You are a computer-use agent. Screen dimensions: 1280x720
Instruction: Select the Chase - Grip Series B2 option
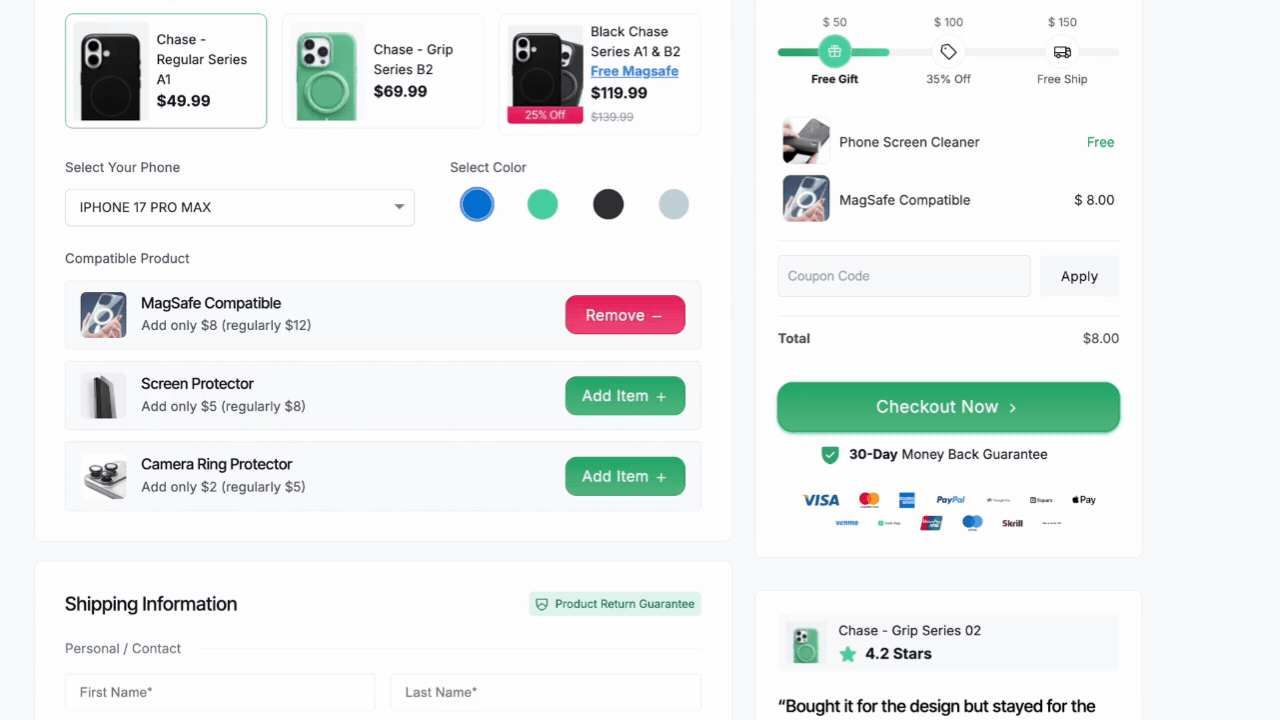click(x=383, y=71)
